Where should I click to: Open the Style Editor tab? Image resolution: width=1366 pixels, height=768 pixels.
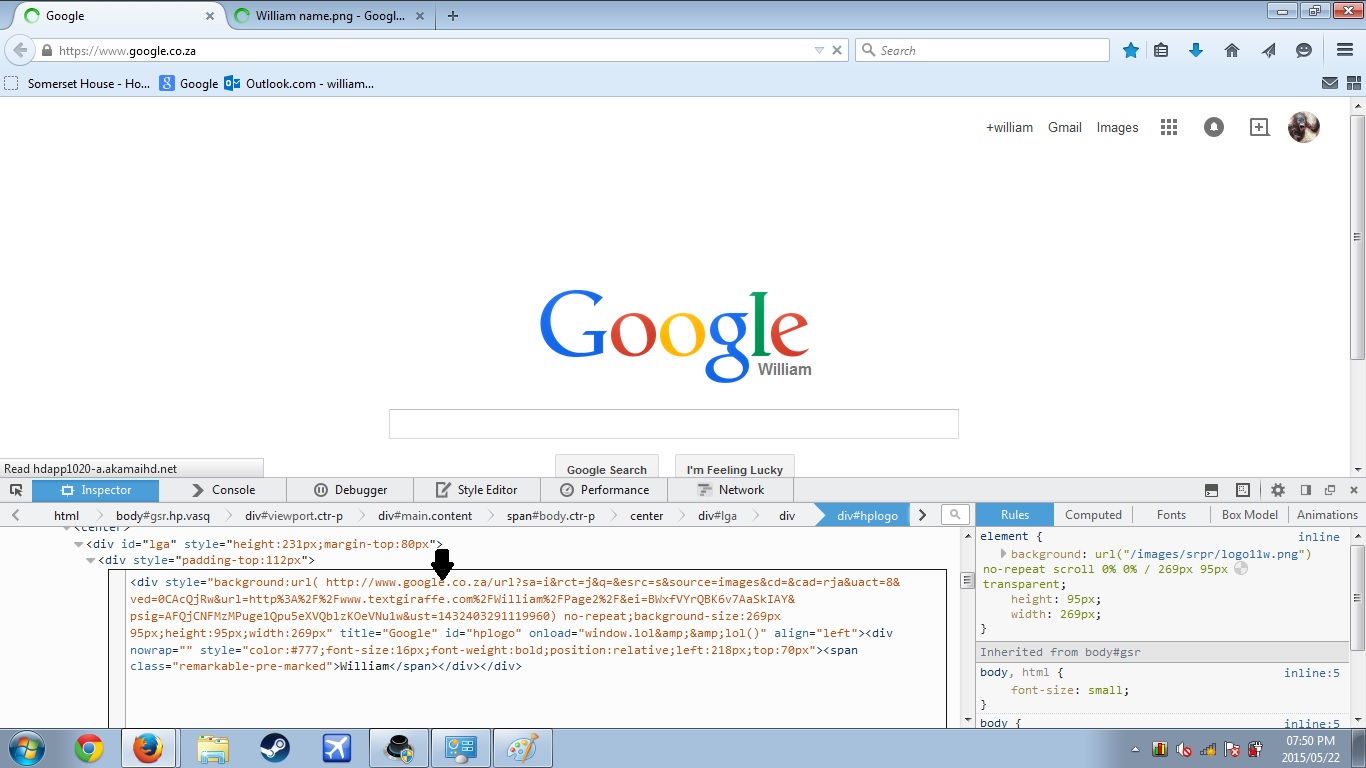(x=477, y=490)
